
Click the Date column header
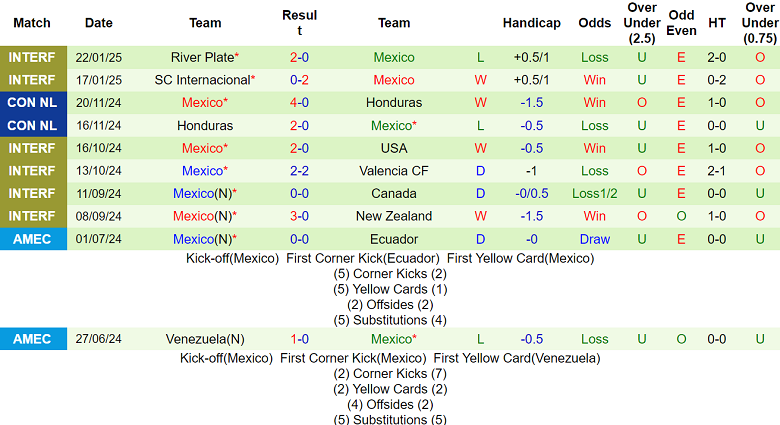(x=98, y=23)
